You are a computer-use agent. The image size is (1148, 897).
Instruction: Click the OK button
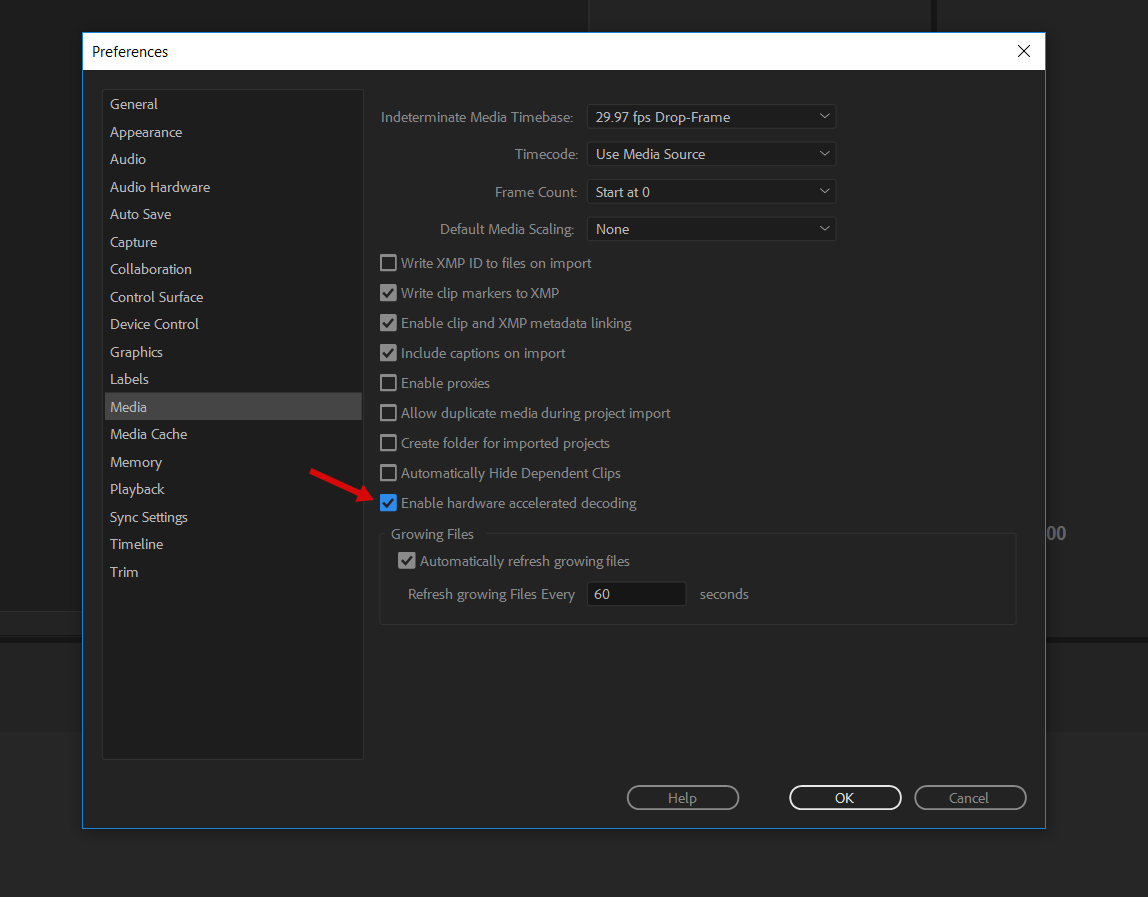pos(845,798)
